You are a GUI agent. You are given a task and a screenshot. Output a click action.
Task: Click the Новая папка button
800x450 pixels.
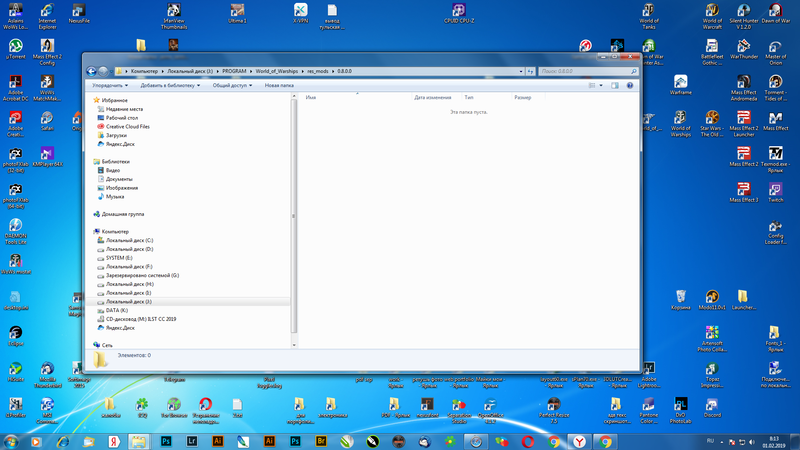coord(279,86)
